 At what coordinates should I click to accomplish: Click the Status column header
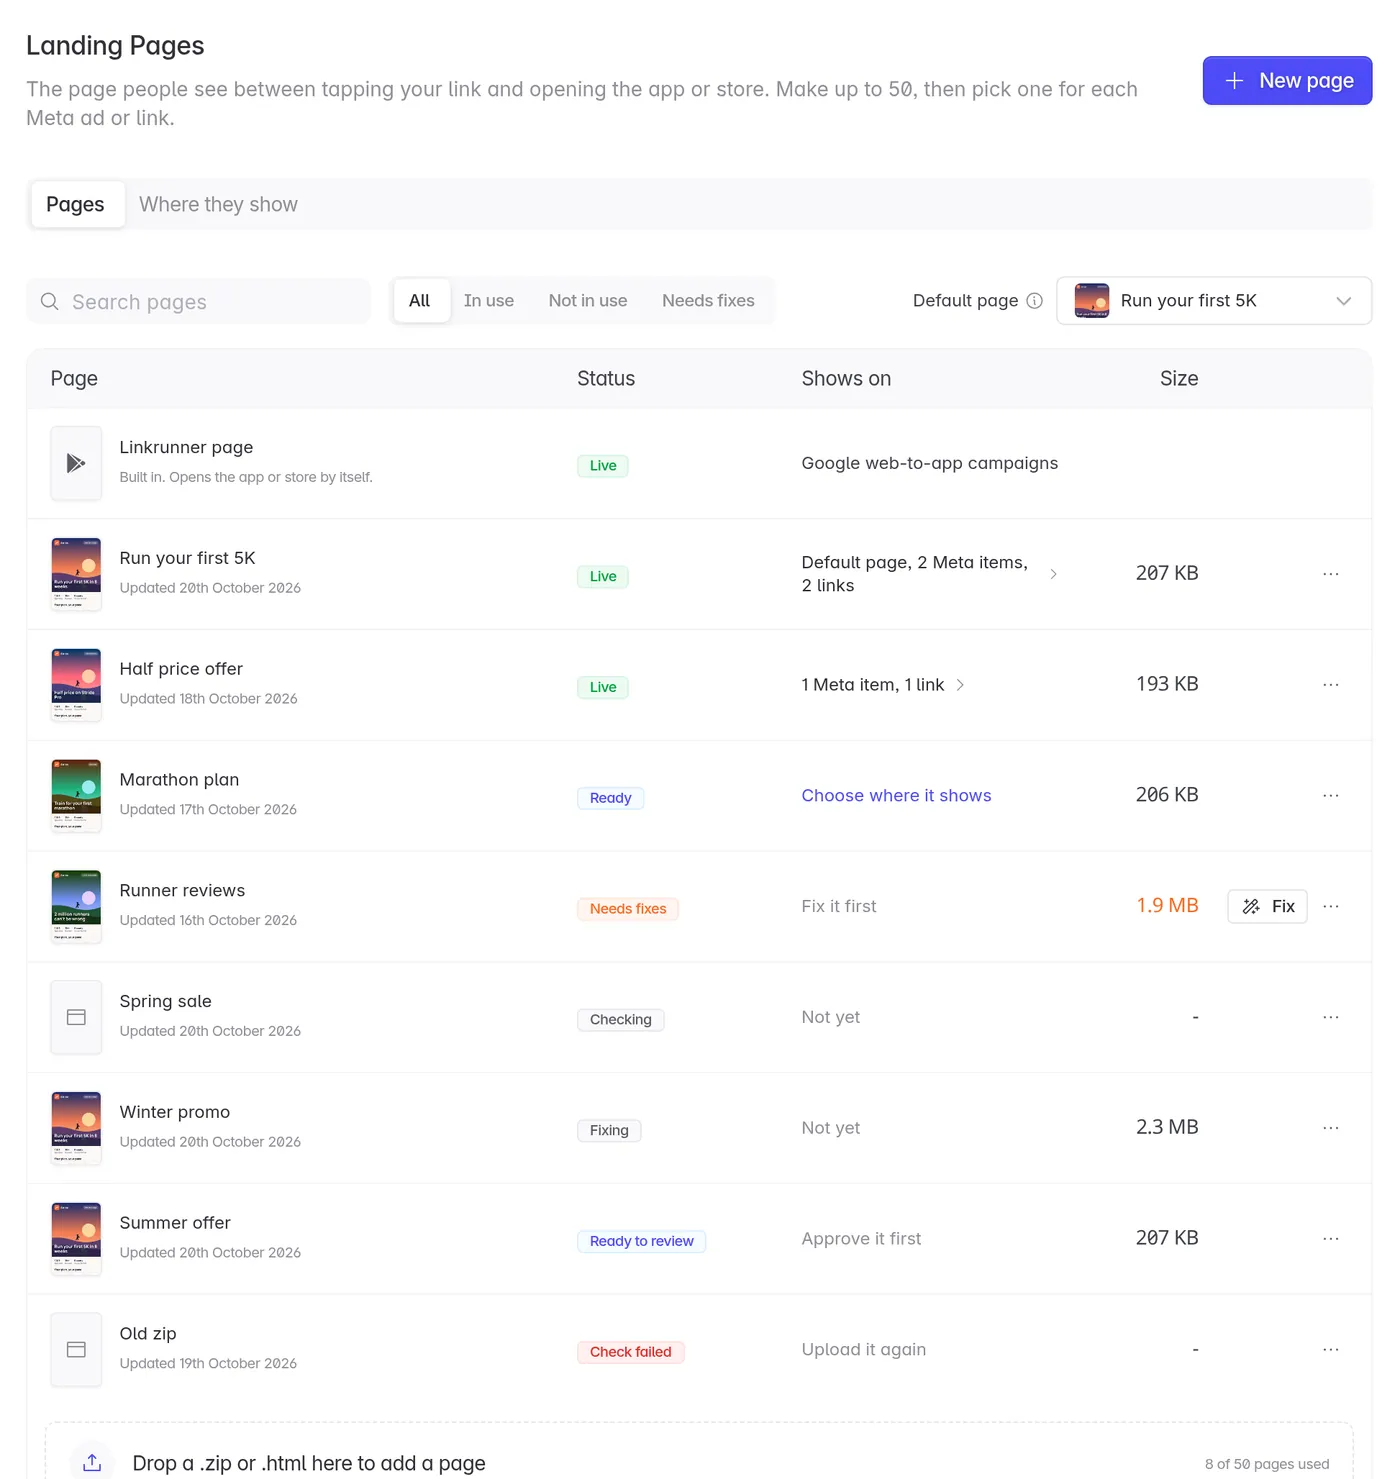point(606,379)
